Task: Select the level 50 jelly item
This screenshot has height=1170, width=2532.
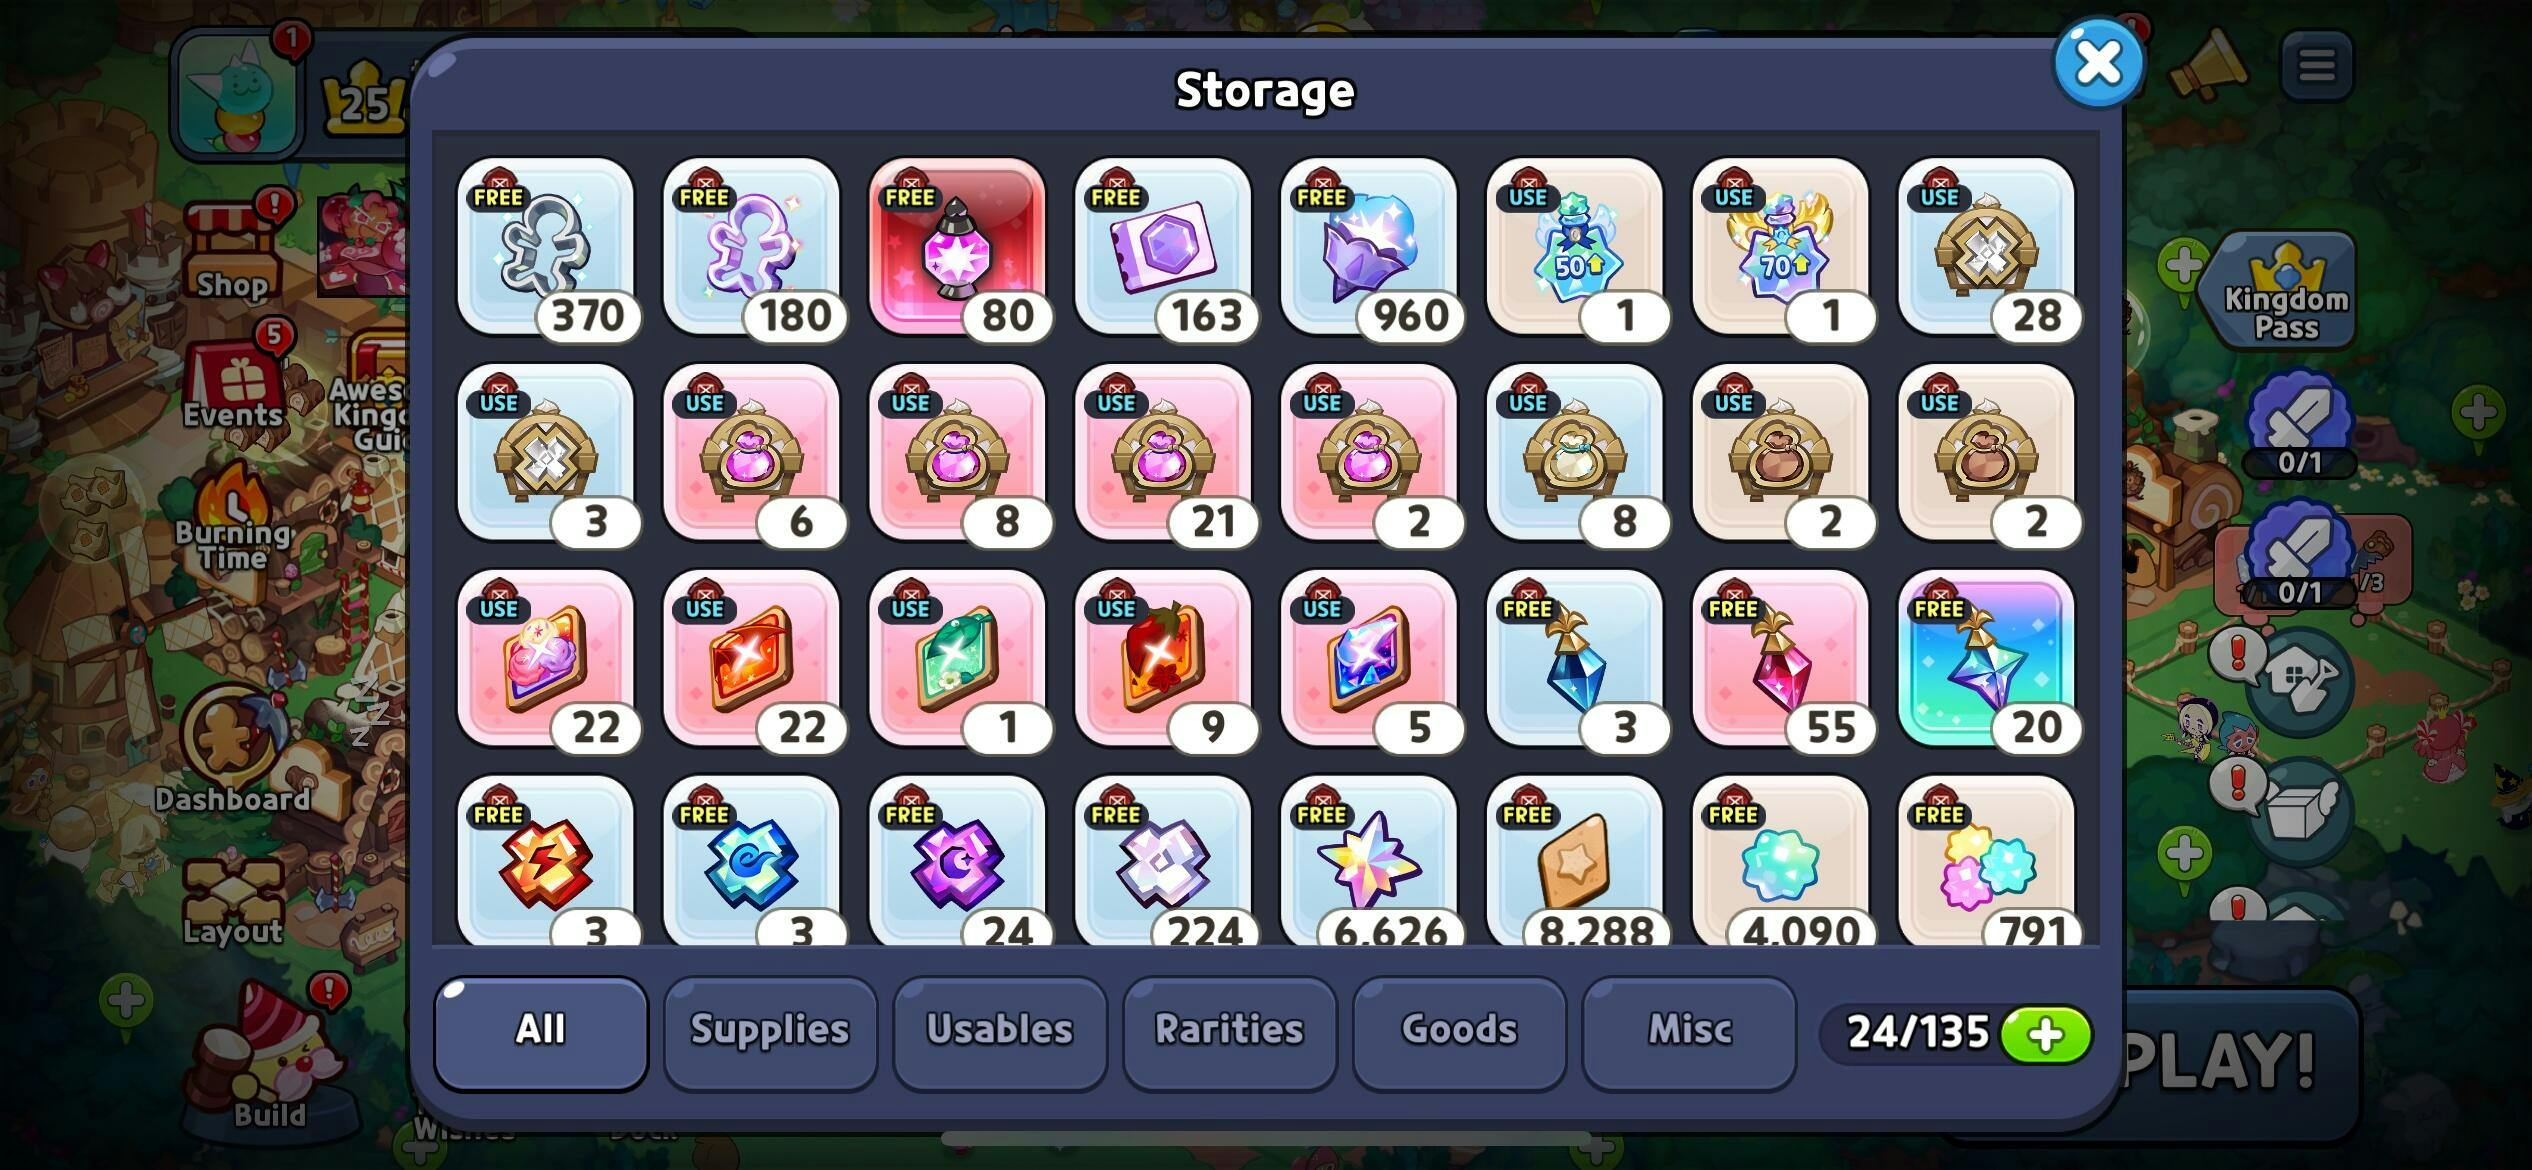Action: tap(1576, 247)
